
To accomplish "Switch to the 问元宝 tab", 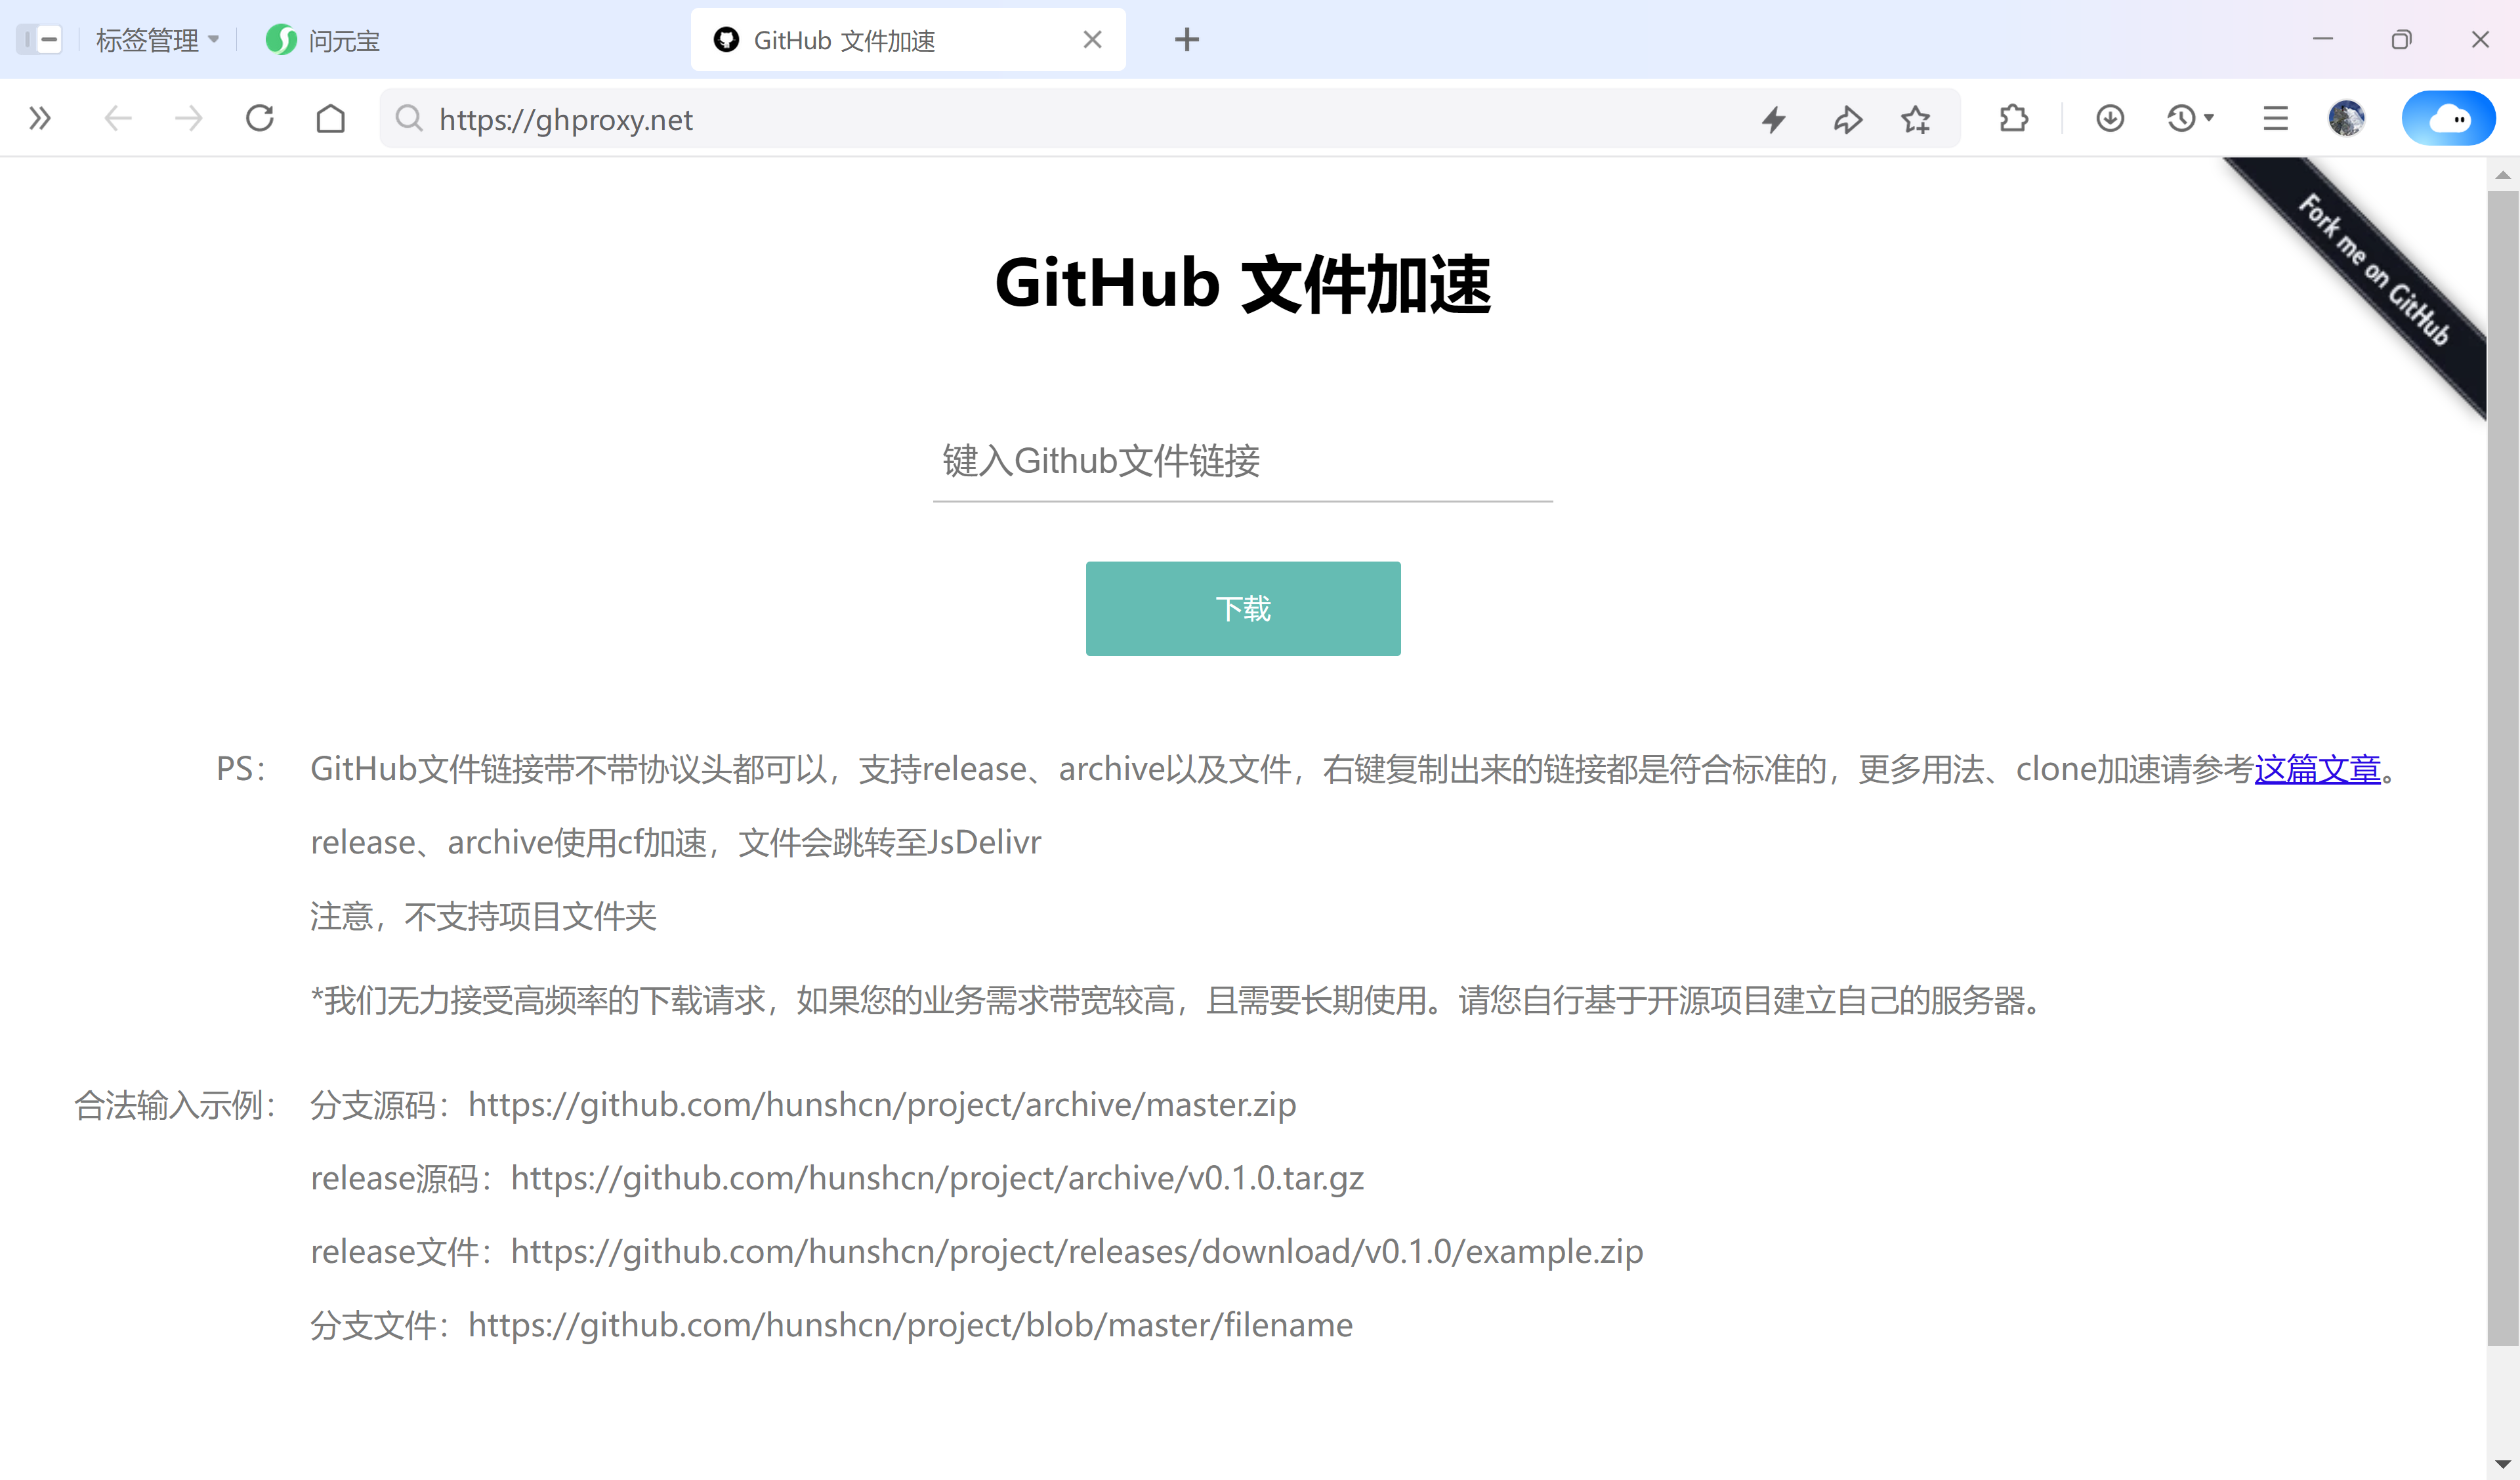I will (x=322, y=40).
